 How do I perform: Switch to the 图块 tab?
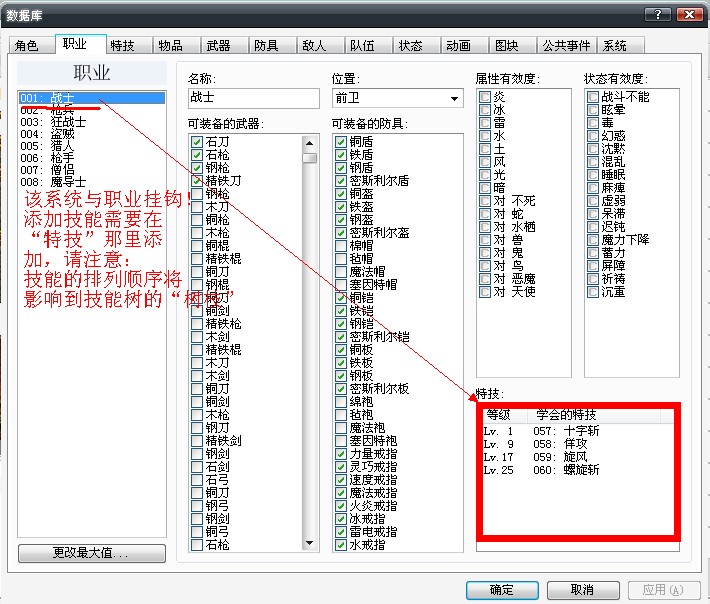513,45
